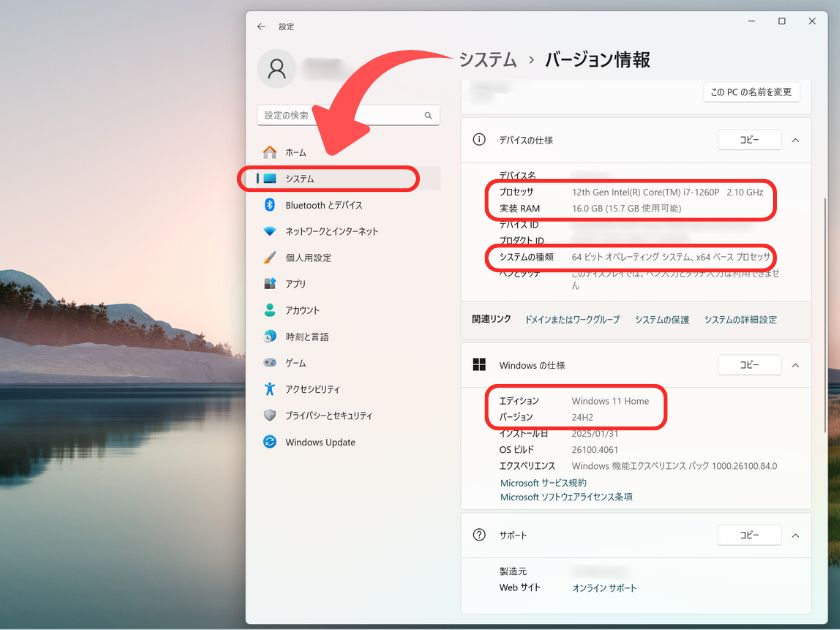Collapse the デバイスの仕様 section chevron
This screenshot has width=840, height=630.
click(796, 140)
